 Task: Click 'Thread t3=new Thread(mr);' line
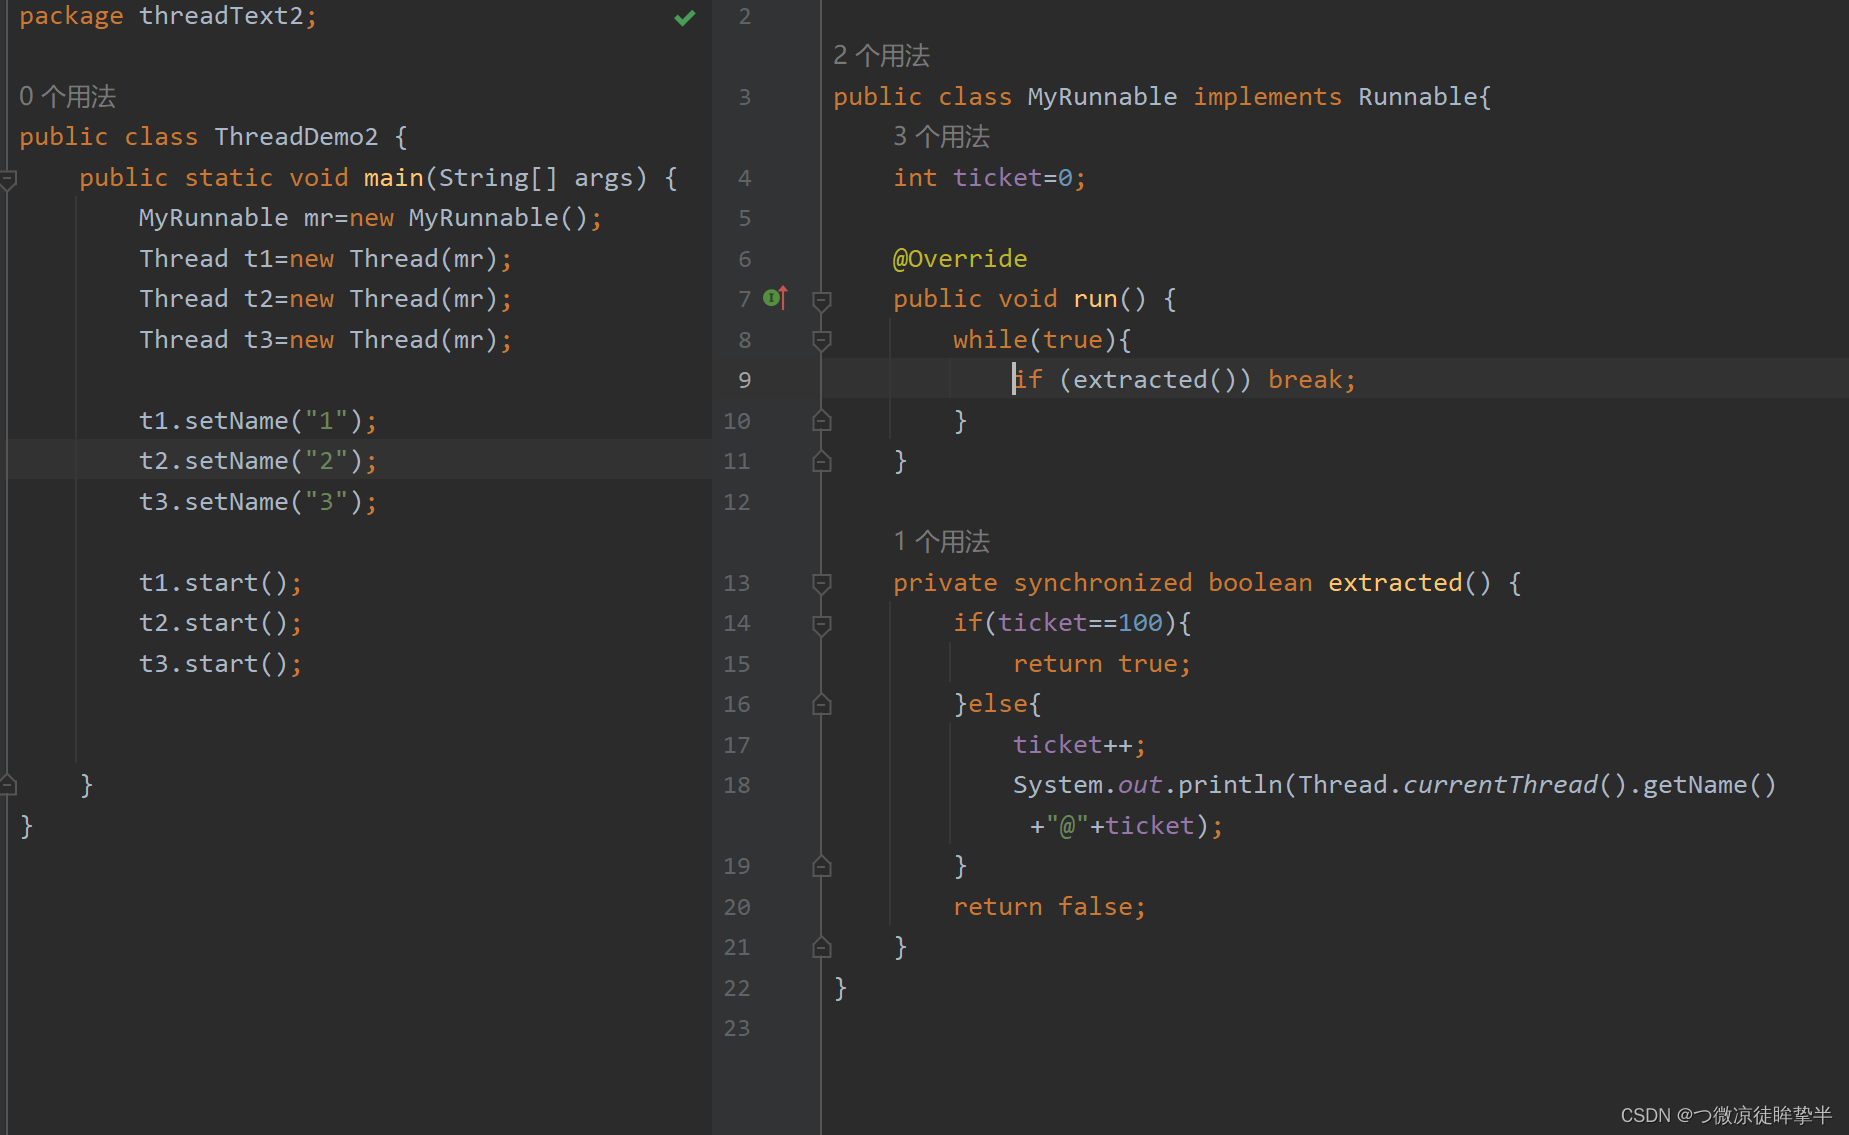tap(325, 340)
